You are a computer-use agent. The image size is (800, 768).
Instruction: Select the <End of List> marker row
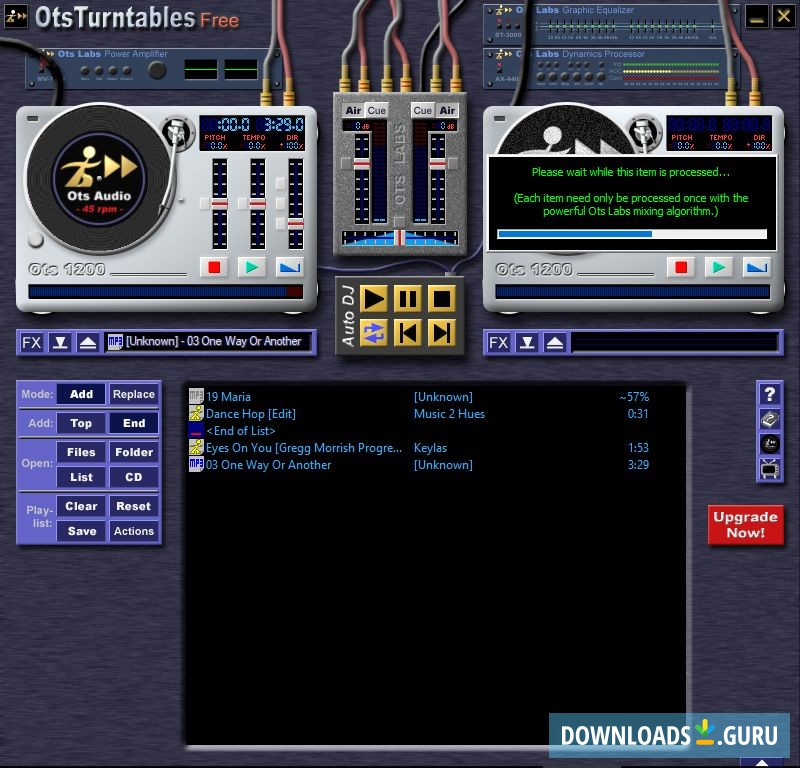click(x=419, y=431)
